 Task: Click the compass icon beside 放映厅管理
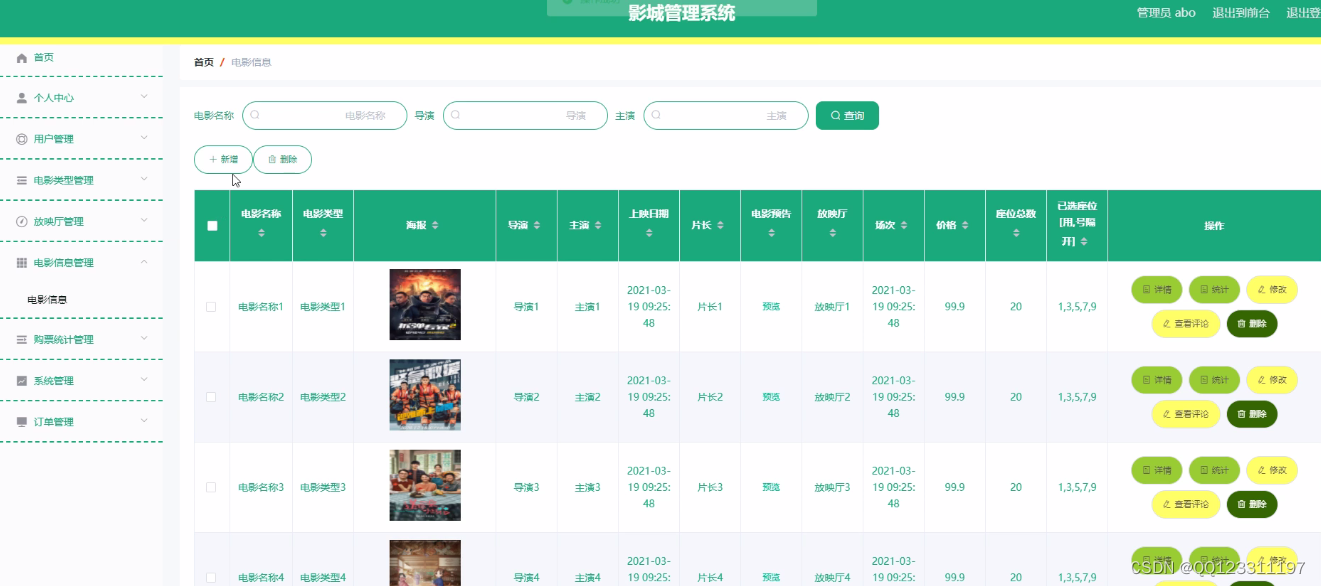[x=22, y=221]
